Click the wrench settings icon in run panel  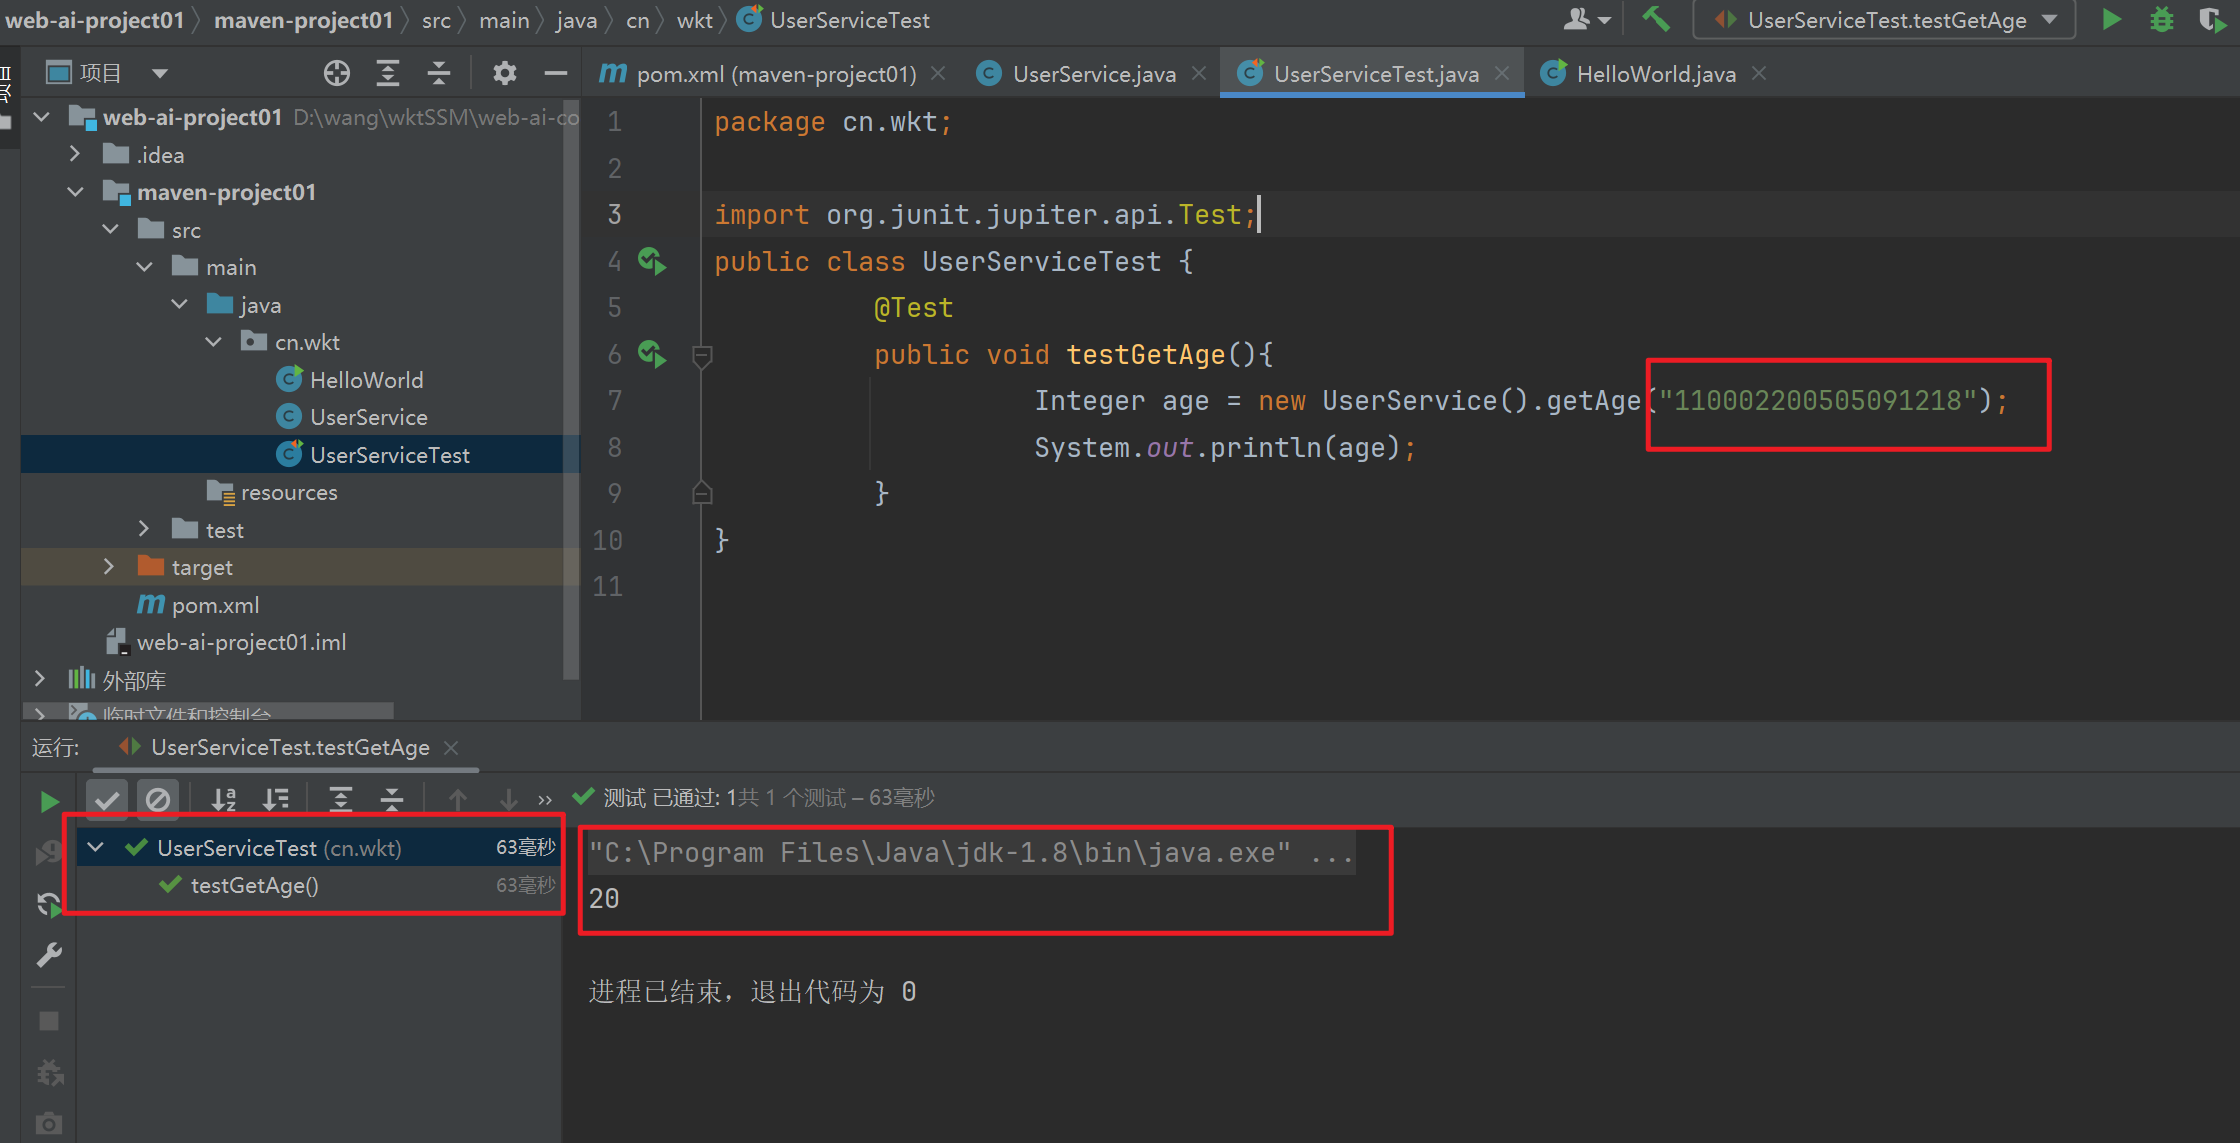[48, 955]
